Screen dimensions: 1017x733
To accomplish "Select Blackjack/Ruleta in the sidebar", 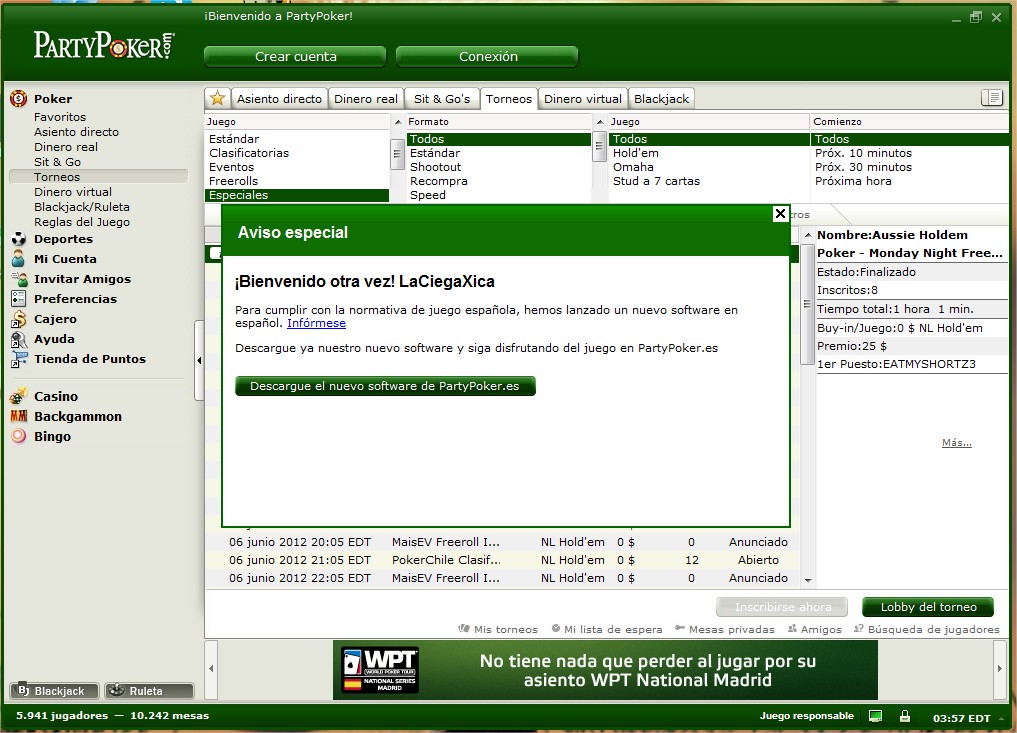I will coord(82,207).
